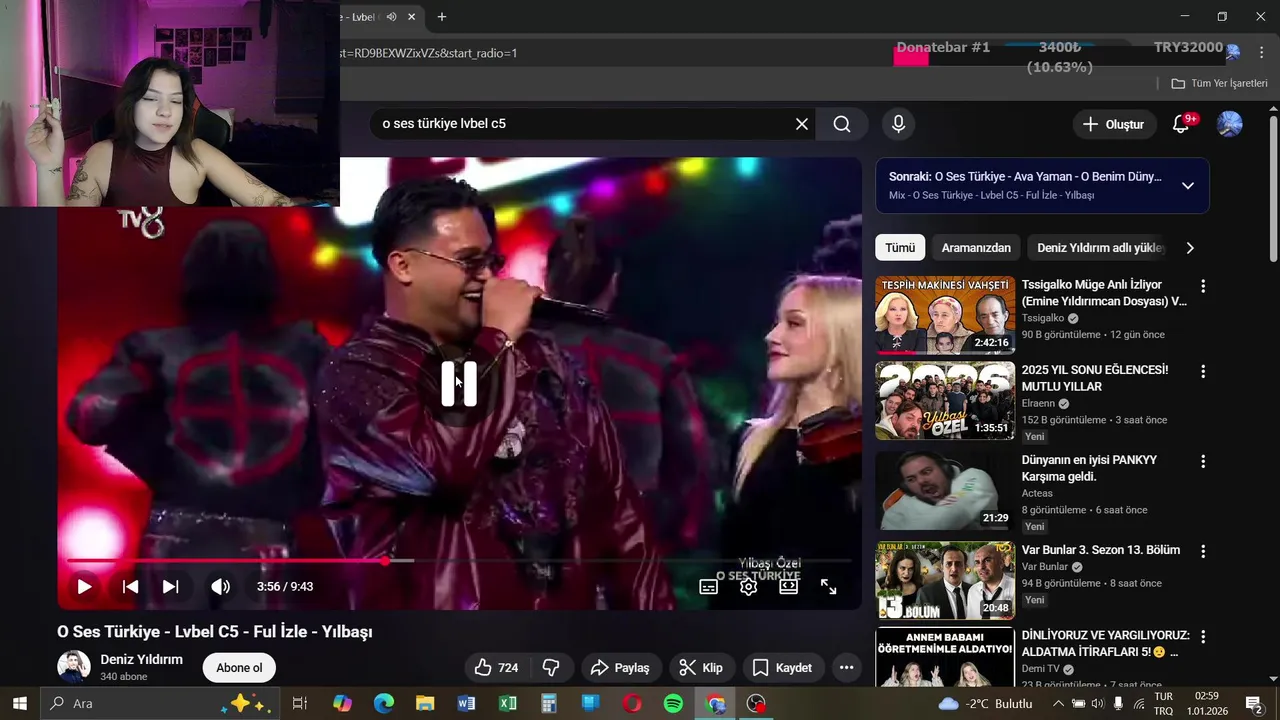Subscribe using the Abone ol button
This screenshot has height=720, width=1280.
click(239, 668)
